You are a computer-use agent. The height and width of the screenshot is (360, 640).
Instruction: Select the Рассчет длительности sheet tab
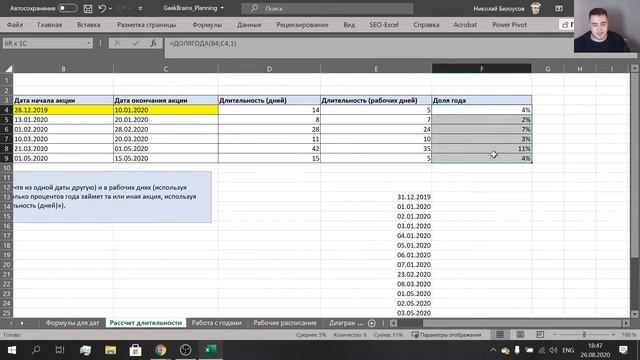(146, 323)
